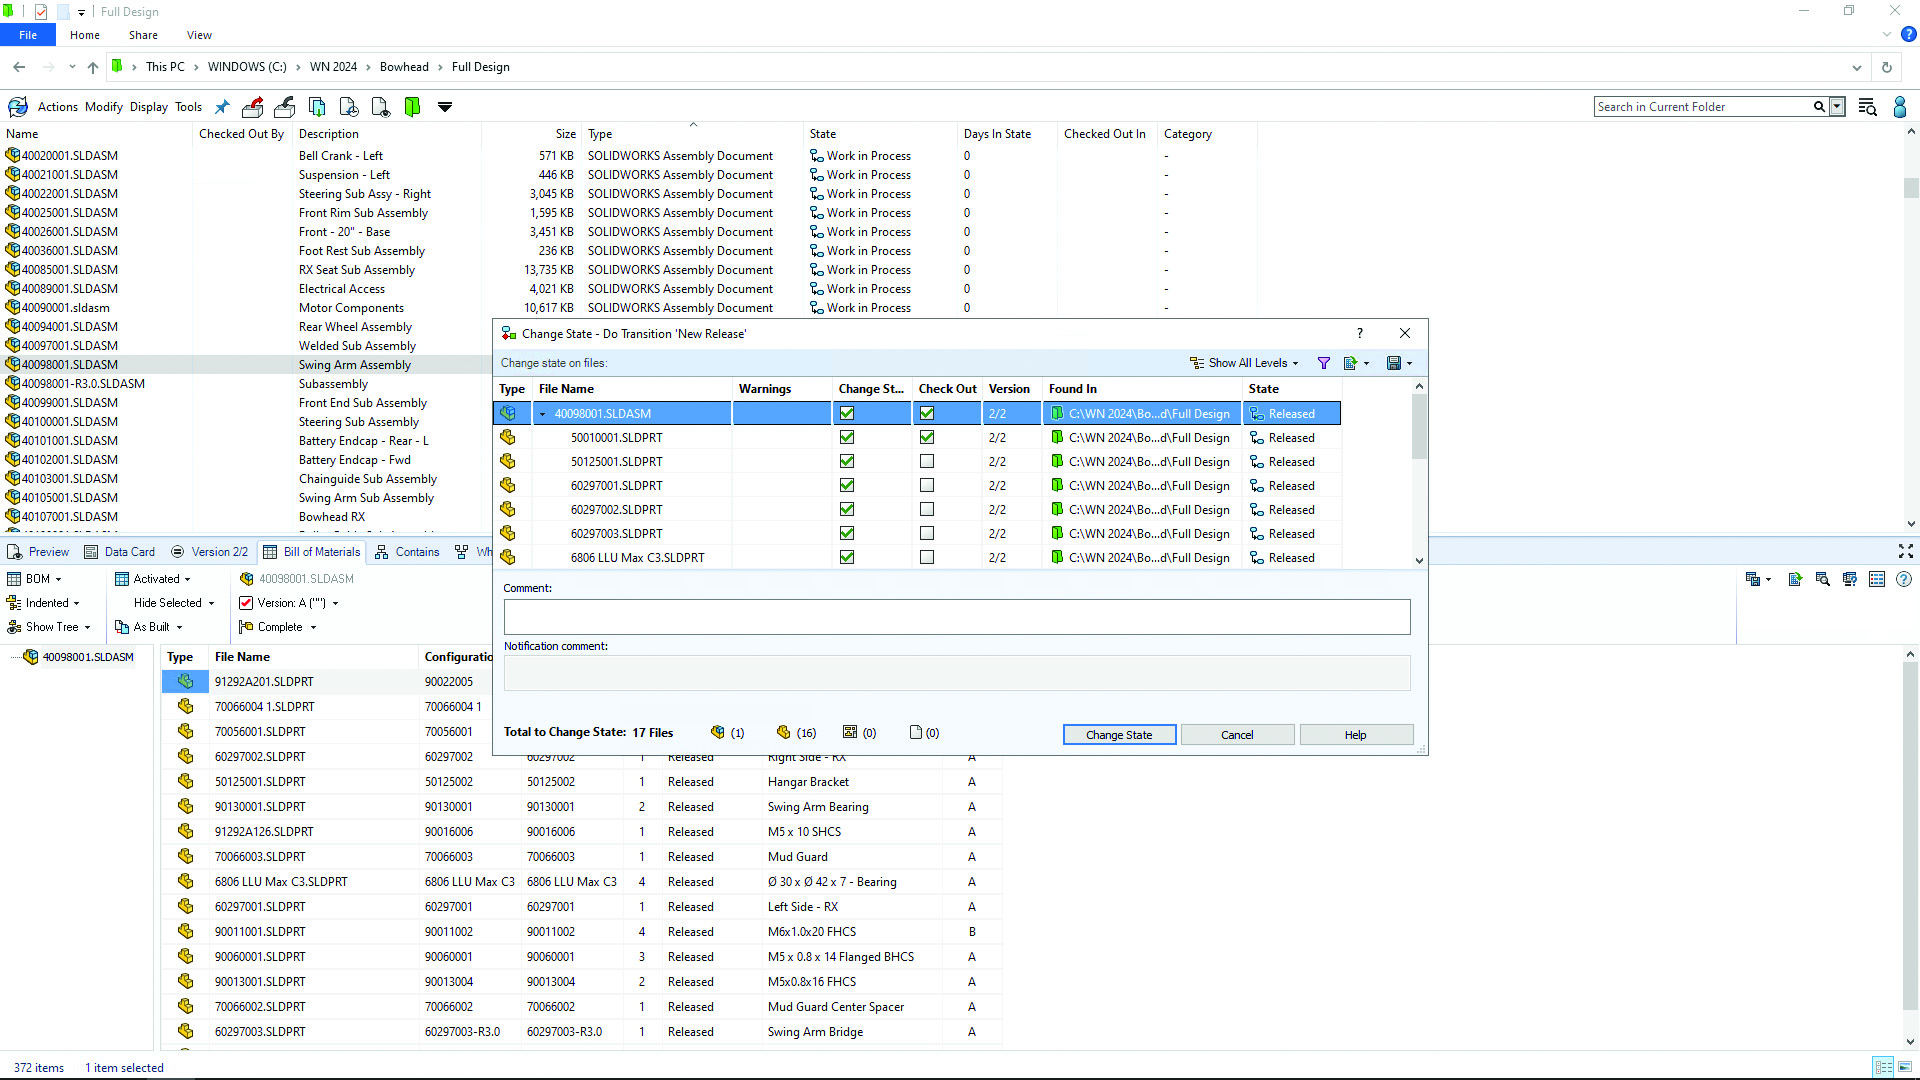This screenshot has height=1080, width=1920.
Task: Enable checkout checkbox for 40098001.SLDASM
Action: 927,413
